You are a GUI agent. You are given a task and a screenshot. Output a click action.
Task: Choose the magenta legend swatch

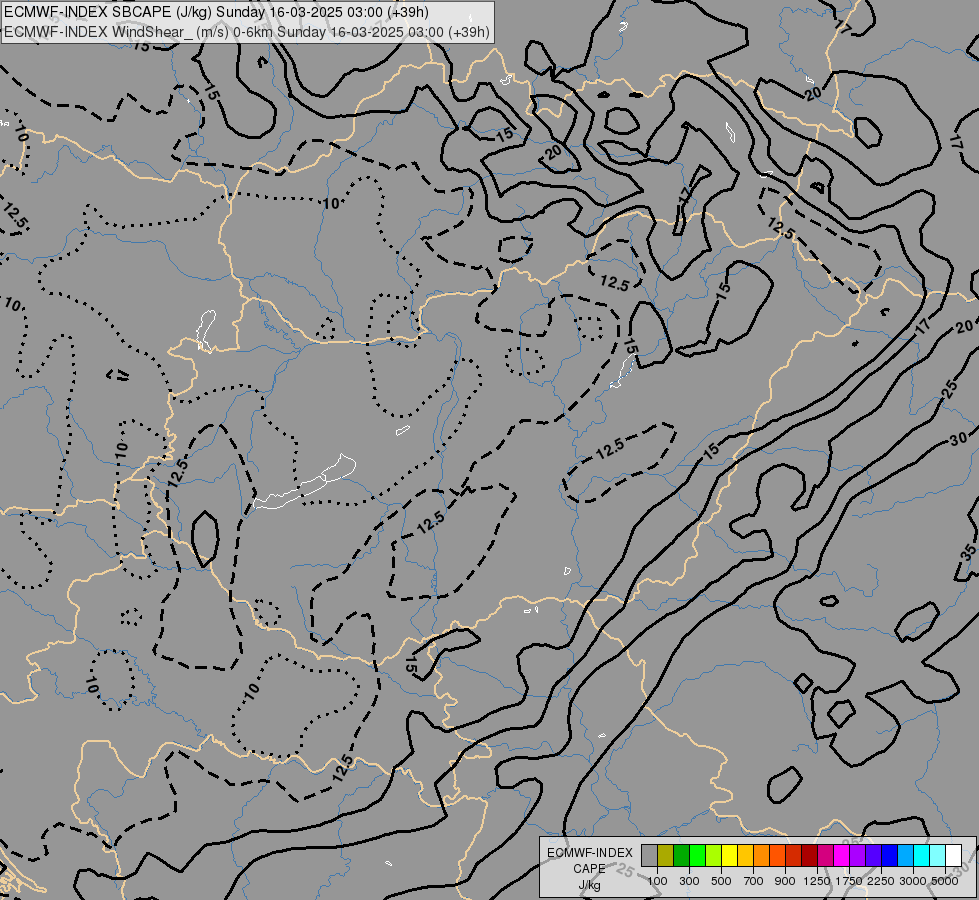842,856
